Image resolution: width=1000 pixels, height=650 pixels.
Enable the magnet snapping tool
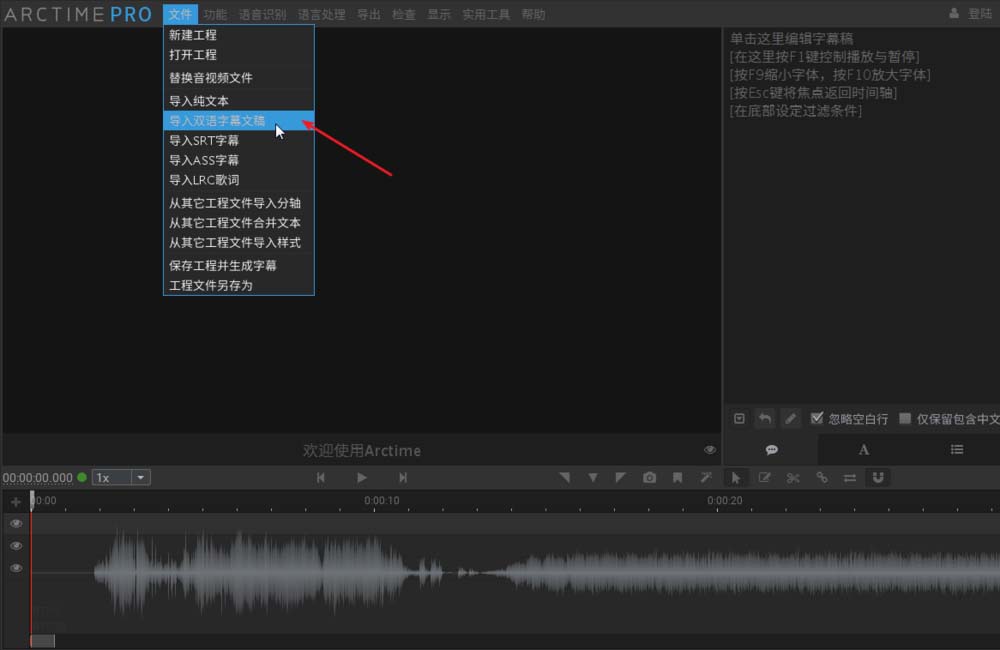tap(878, 478)
